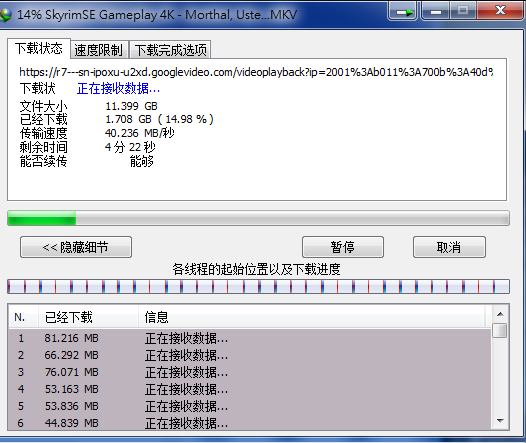
Task: Click the 各线程的起始位置以及下载进度 caption
Action: click(256, 269)
